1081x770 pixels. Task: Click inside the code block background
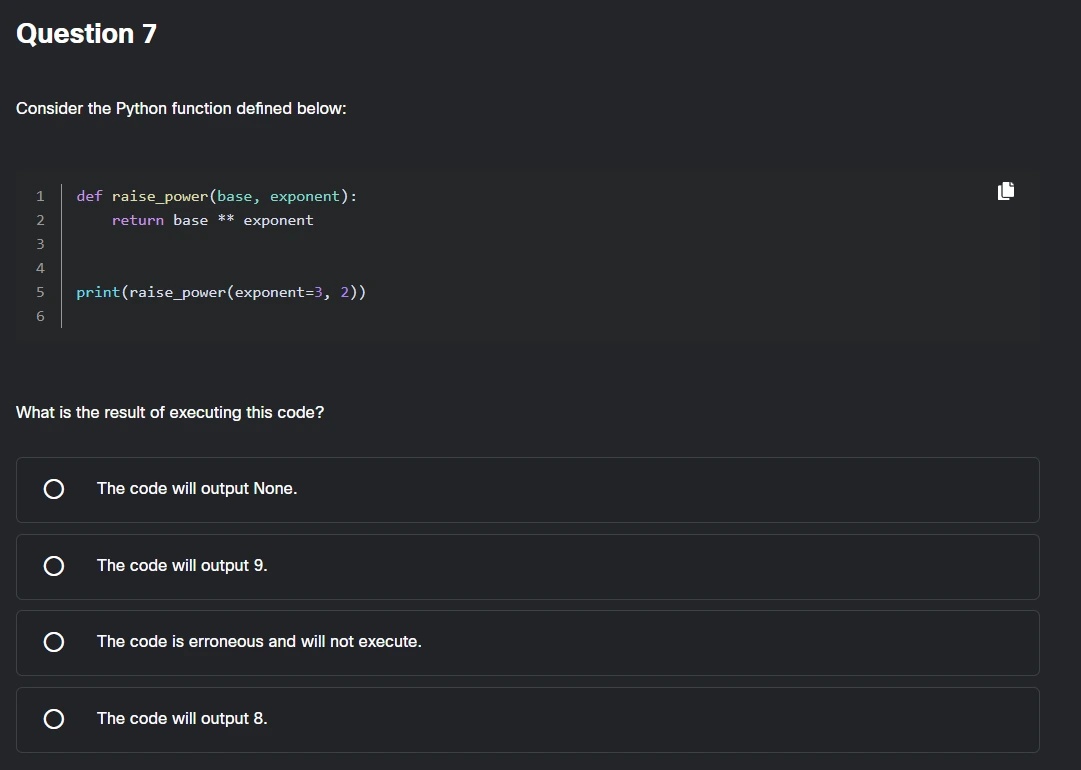(x=600, y=250)
